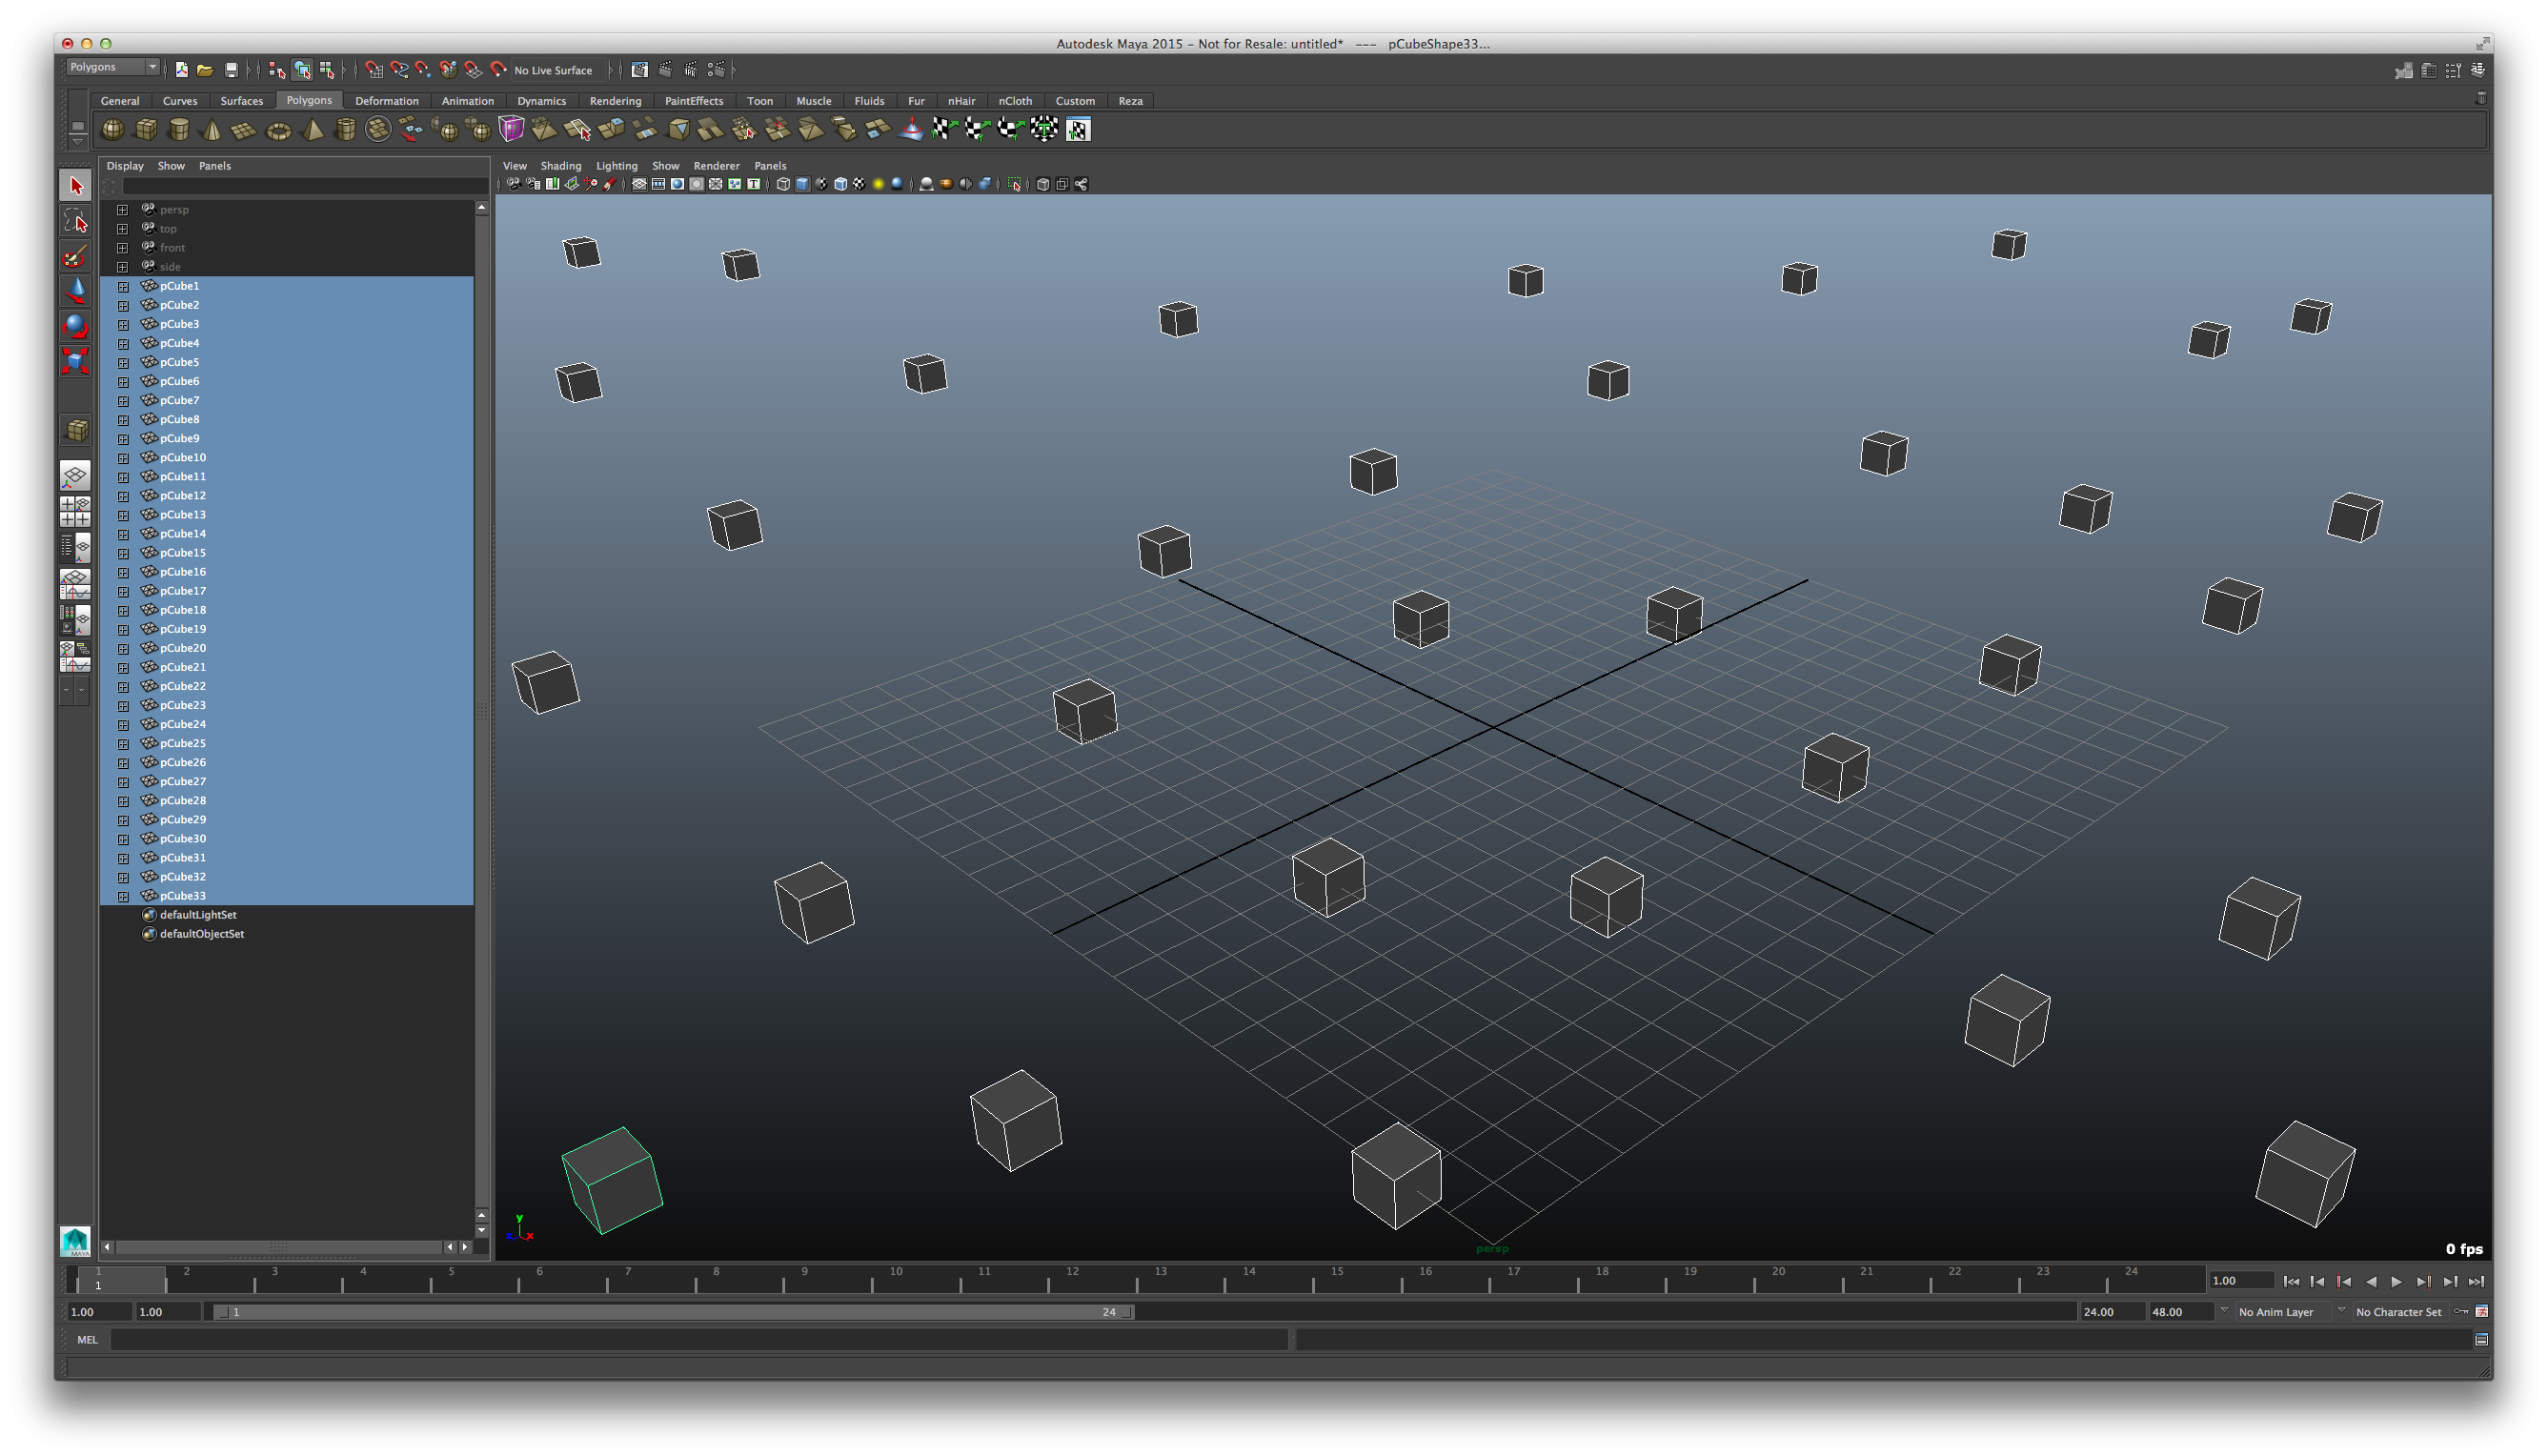
Task: Click the MEL command line input field
Action: (700, 1340)
